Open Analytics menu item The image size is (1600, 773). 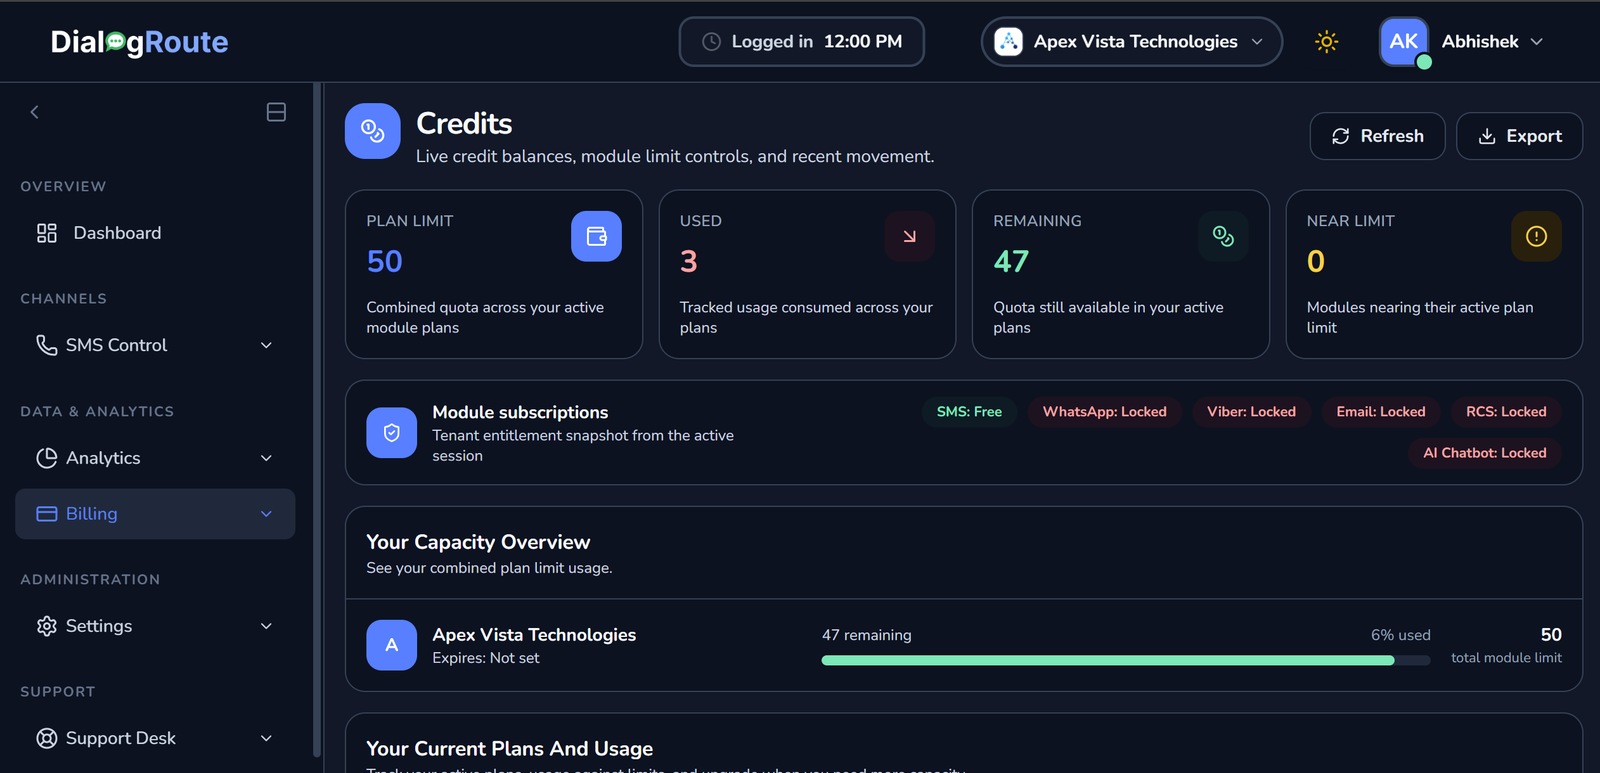[x=155, y=458]
